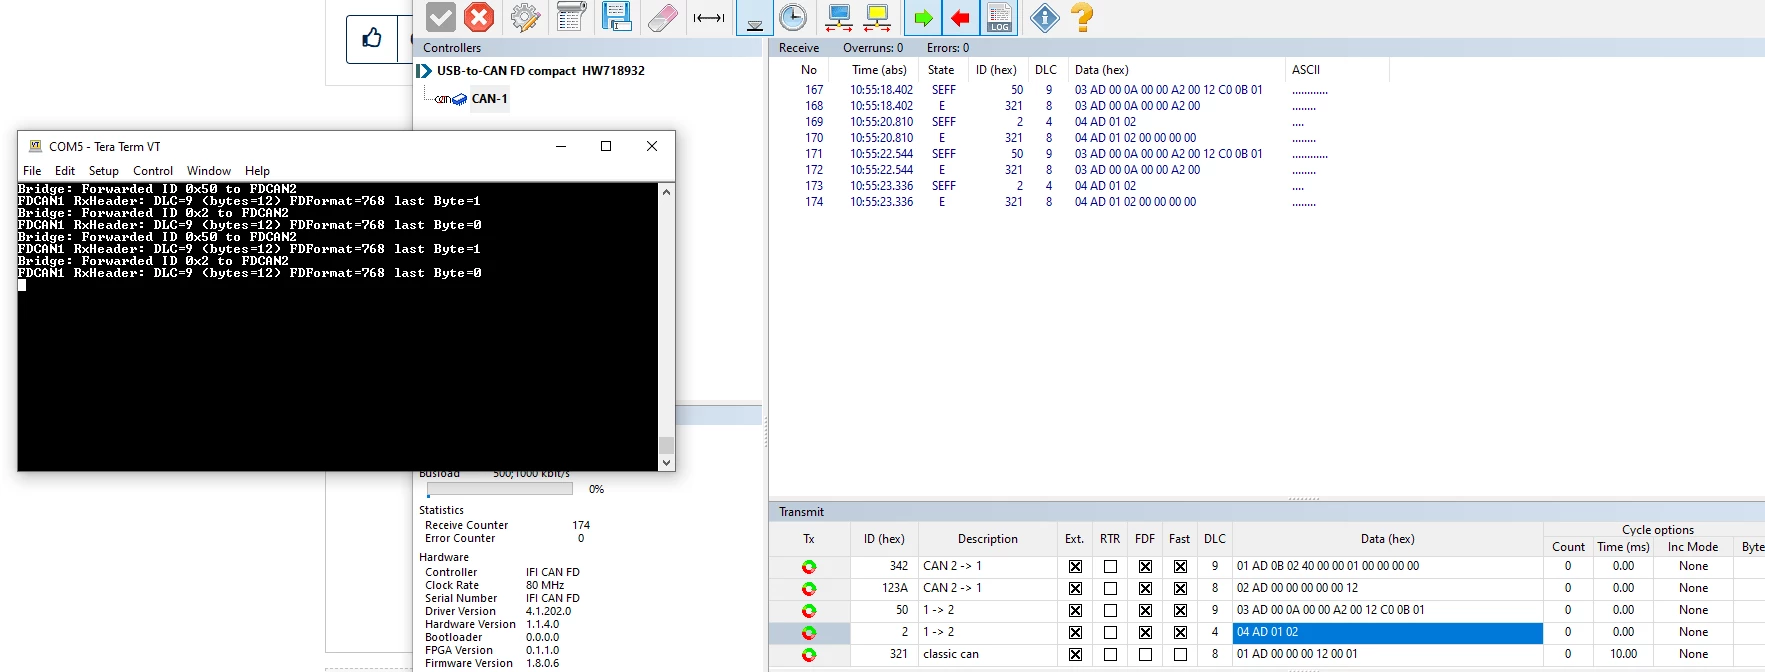Click the printer list toolbar icon
This screenshot has width=1765, height=672.
click(571, 17)
